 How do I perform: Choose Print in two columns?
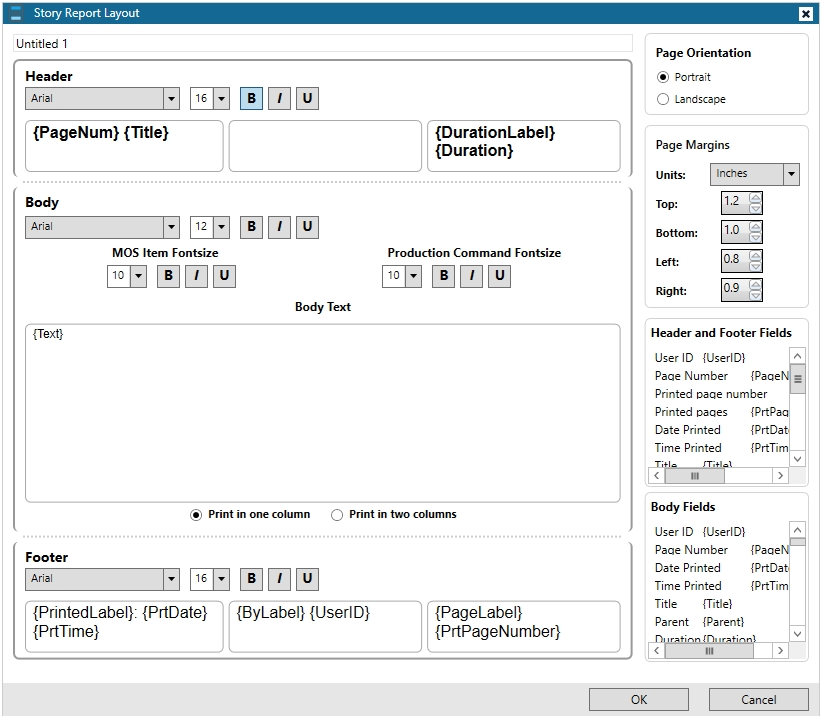coord(337,515)
